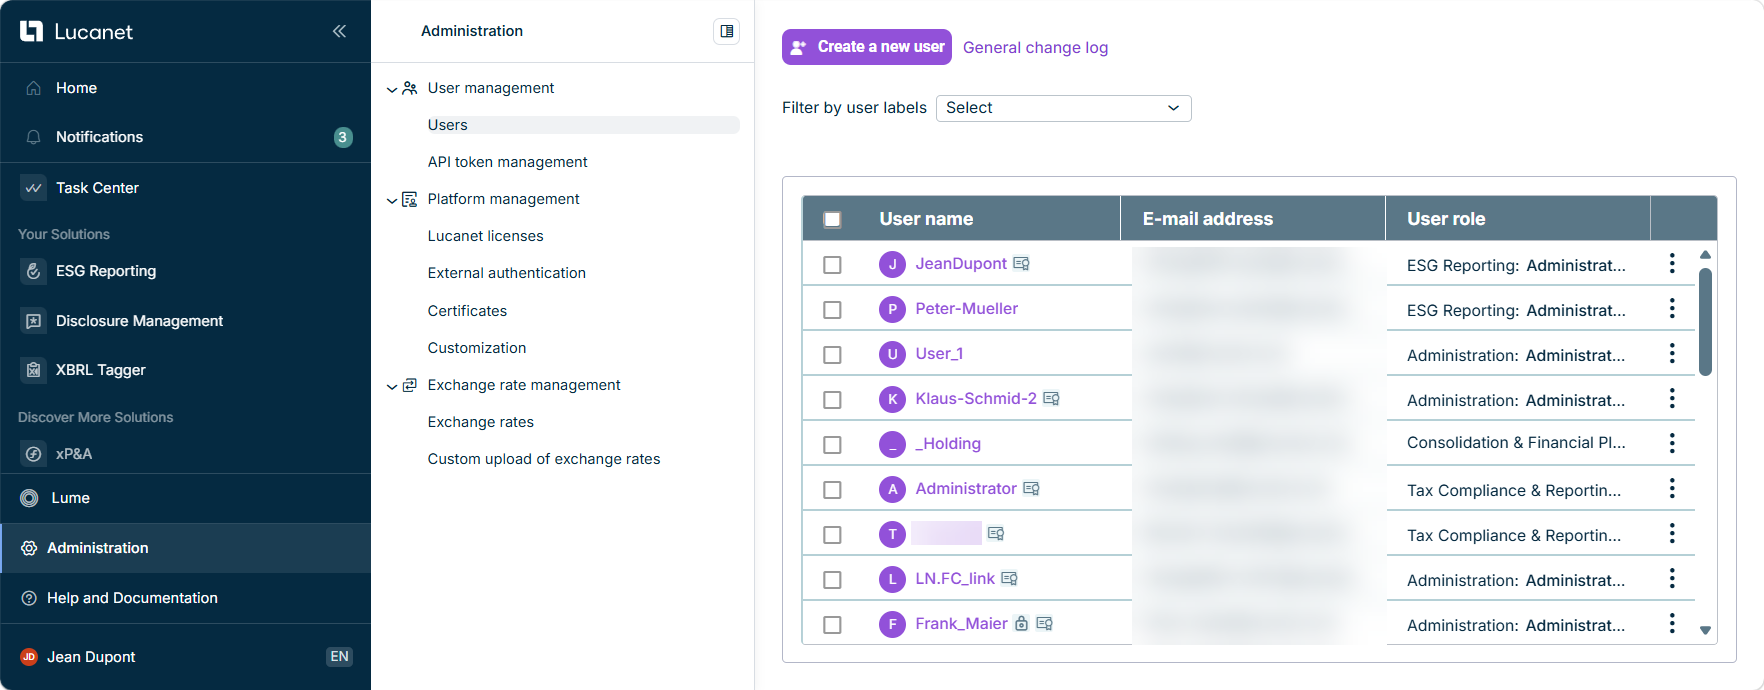The image size is (1764, 690).
Task: Open External authentication page
Action: pos(506,273)
